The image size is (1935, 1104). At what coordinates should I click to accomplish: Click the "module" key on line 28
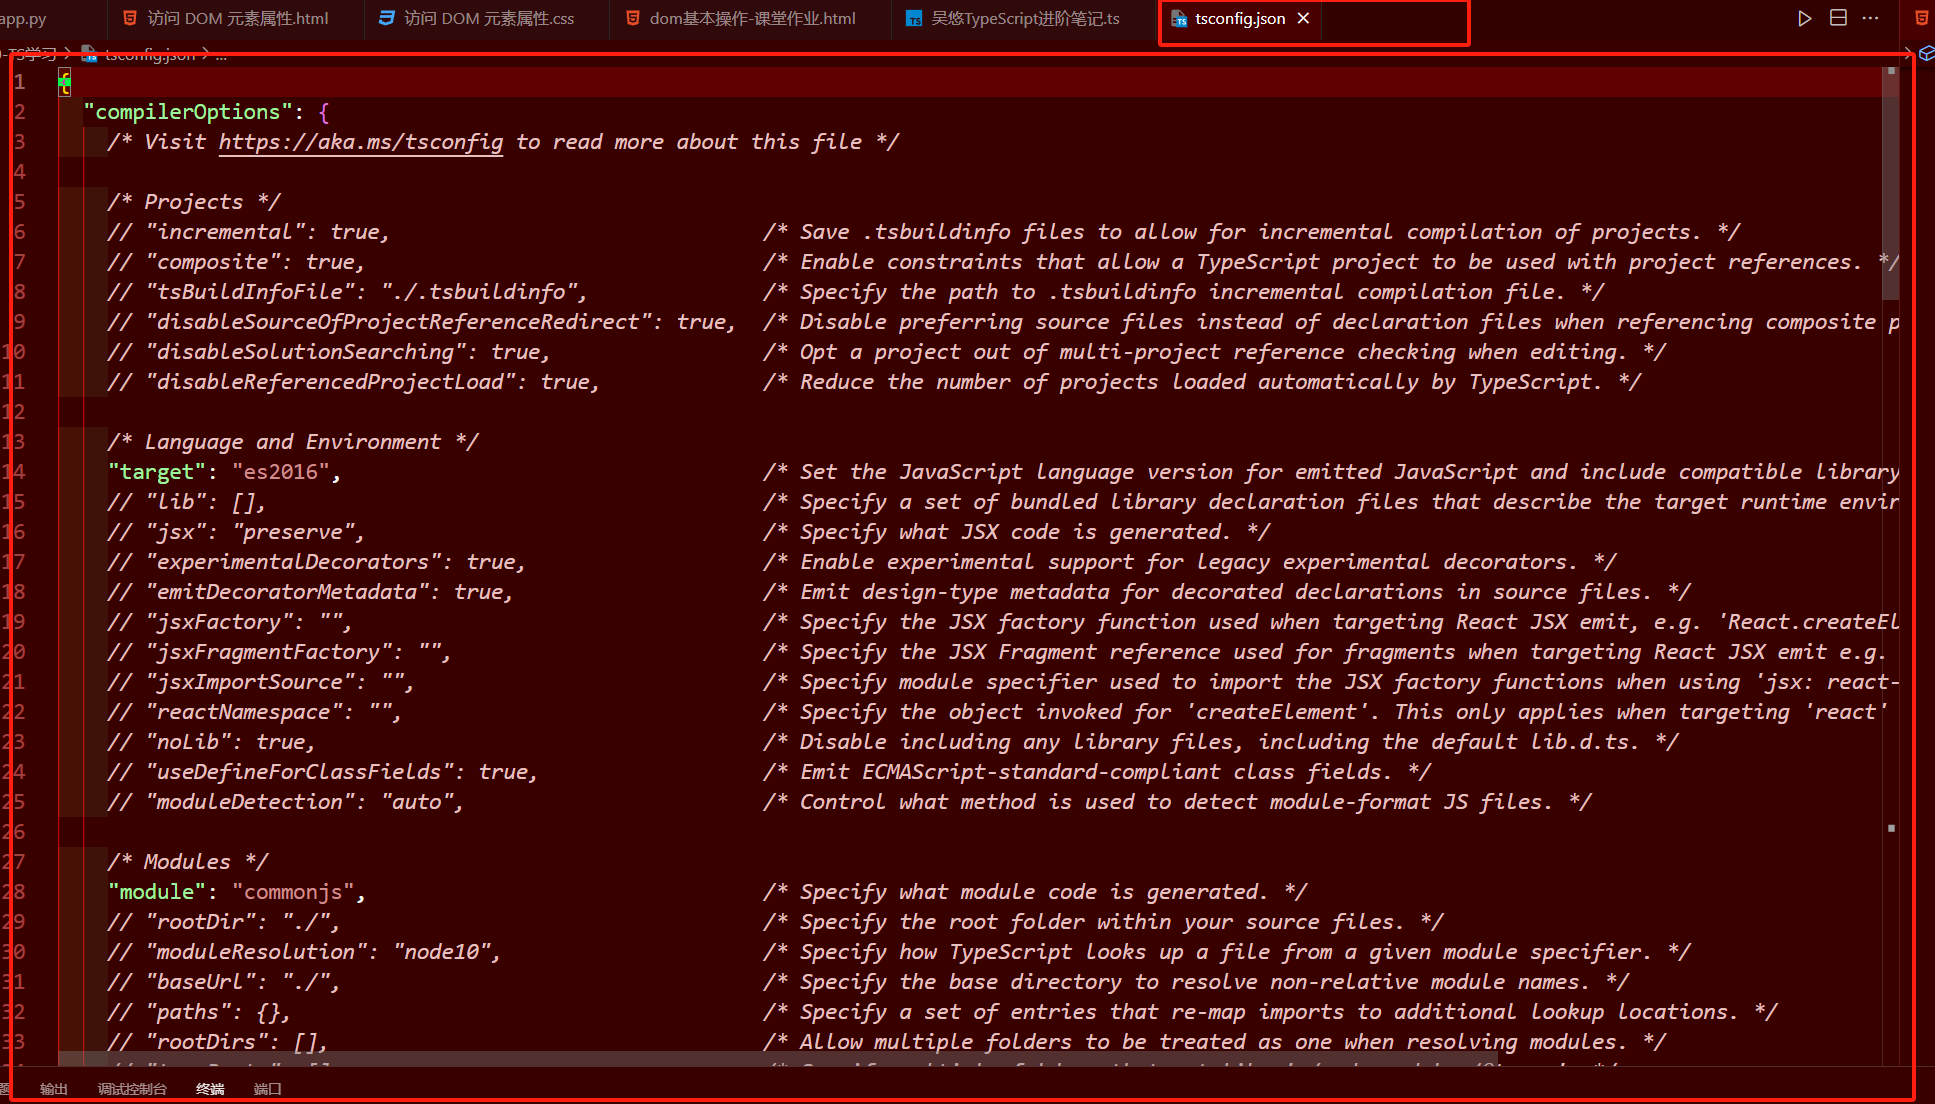[x=156, y=892]
